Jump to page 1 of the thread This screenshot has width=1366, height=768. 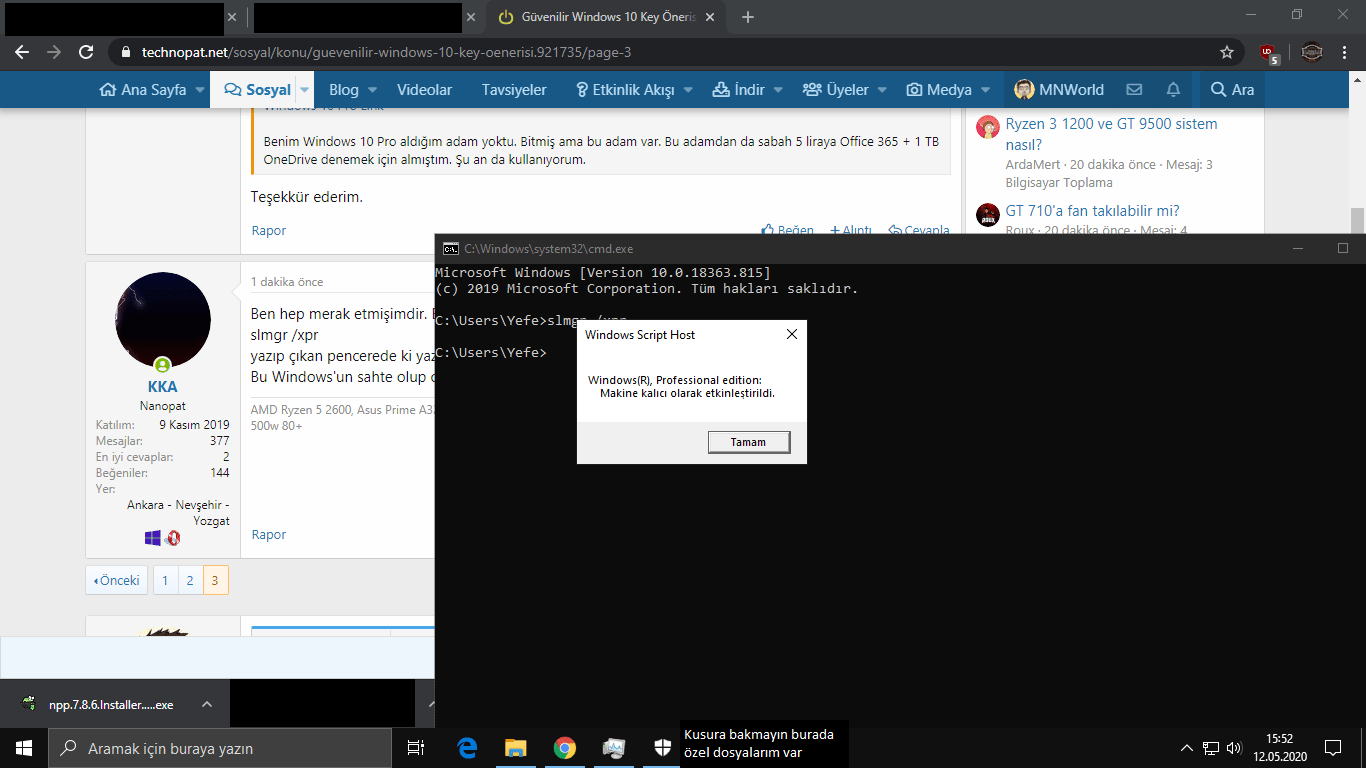pyautogui.click(x=166, y=580)
